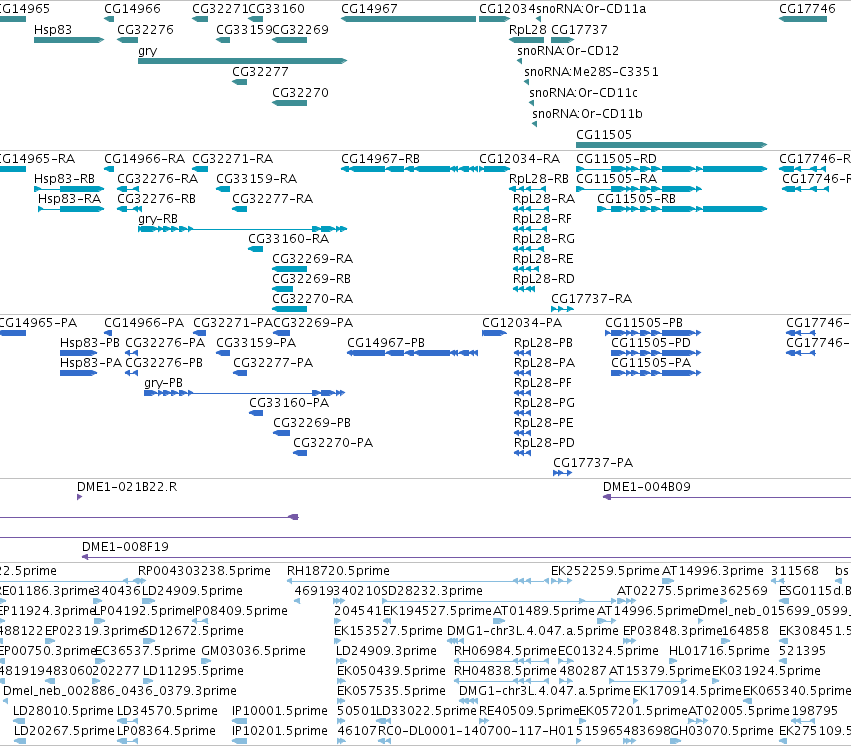
Task: Click RH18720.5prime EST label
Action: pyautogui.click(x=338, y=571)
